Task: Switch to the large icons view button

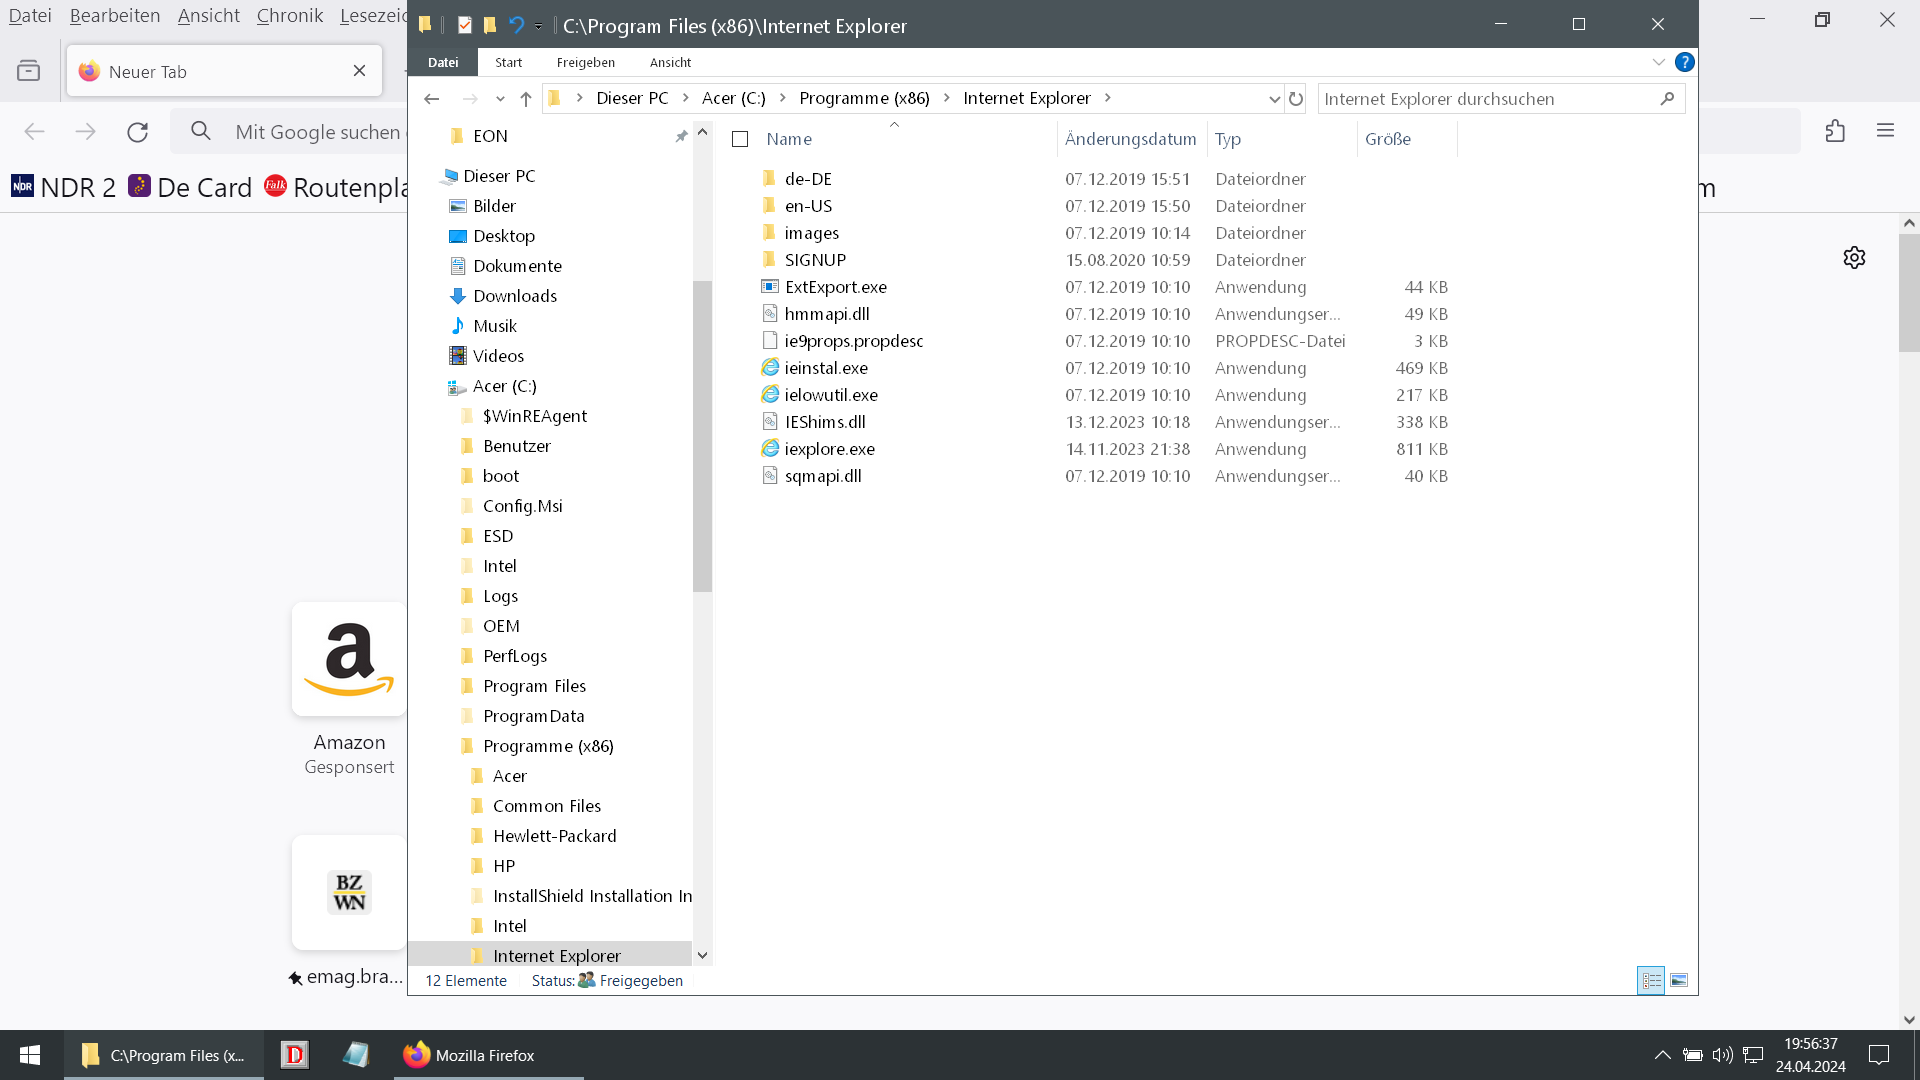Action: 1679,981
